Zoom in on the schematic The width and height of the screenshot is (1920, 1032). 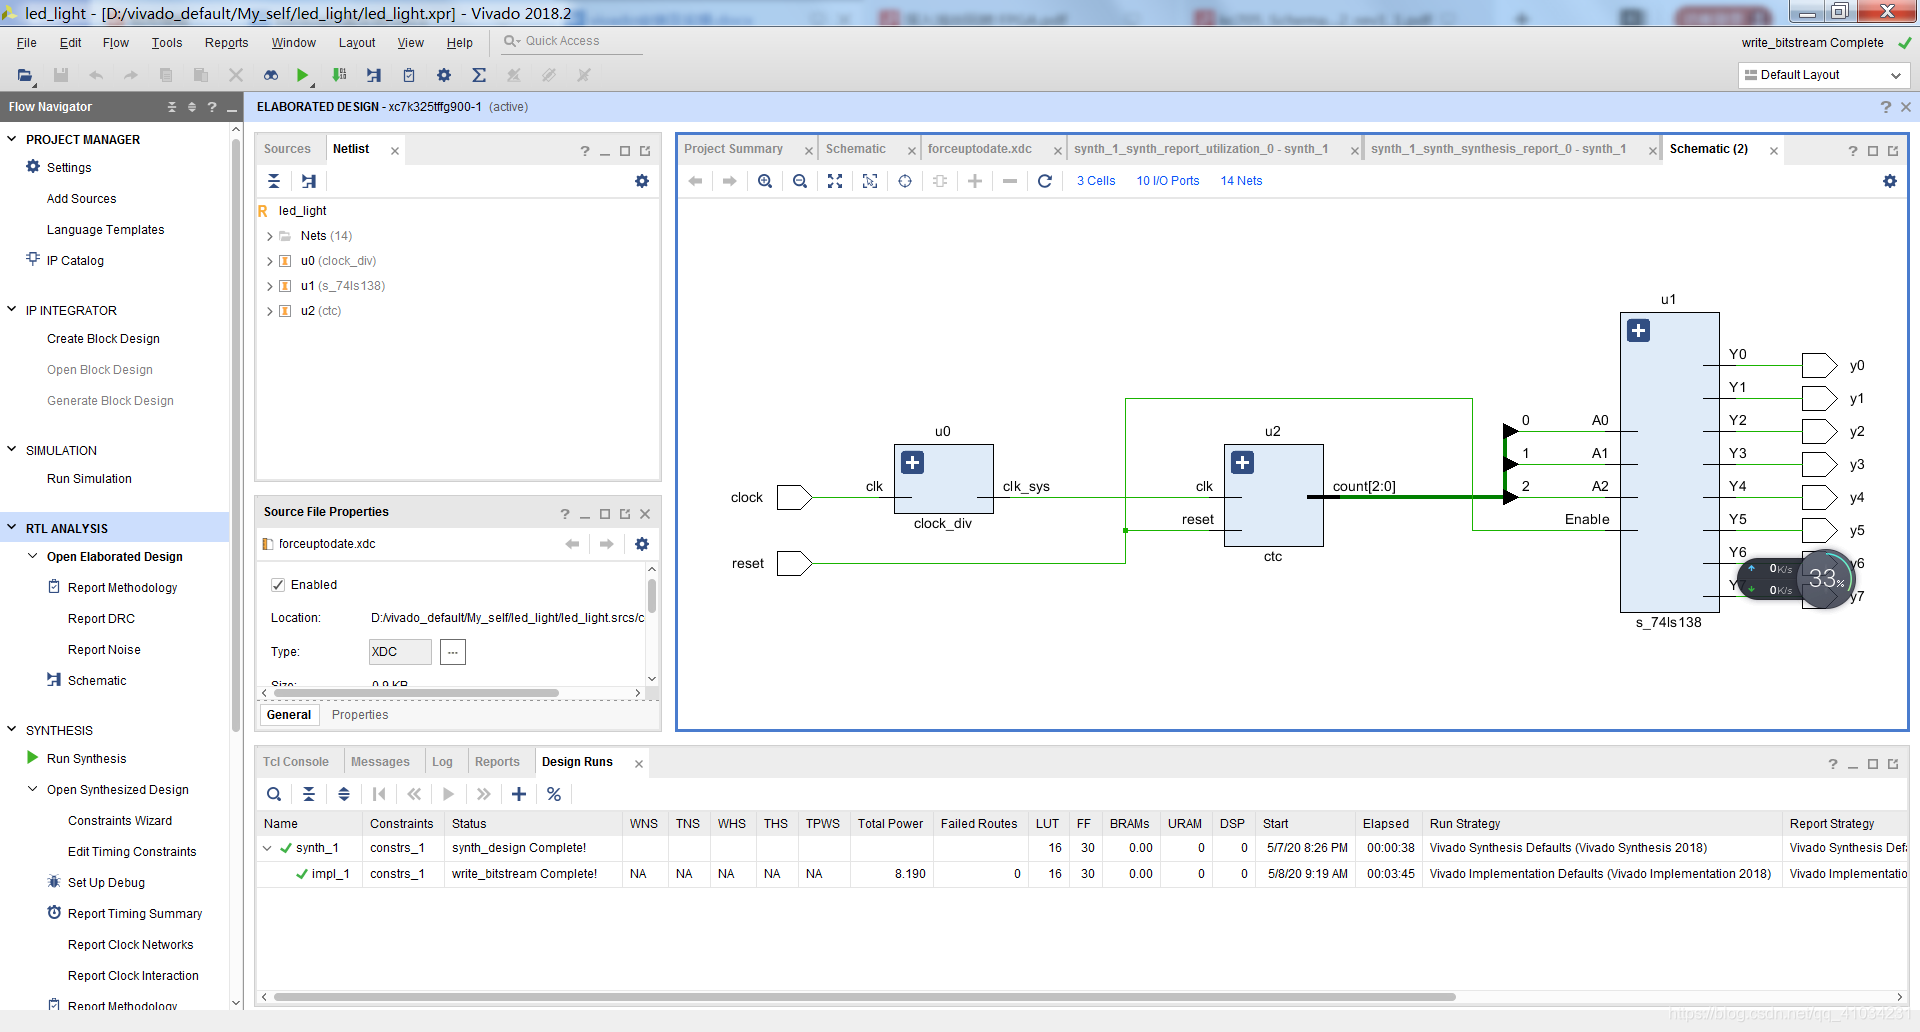(765, 181)
